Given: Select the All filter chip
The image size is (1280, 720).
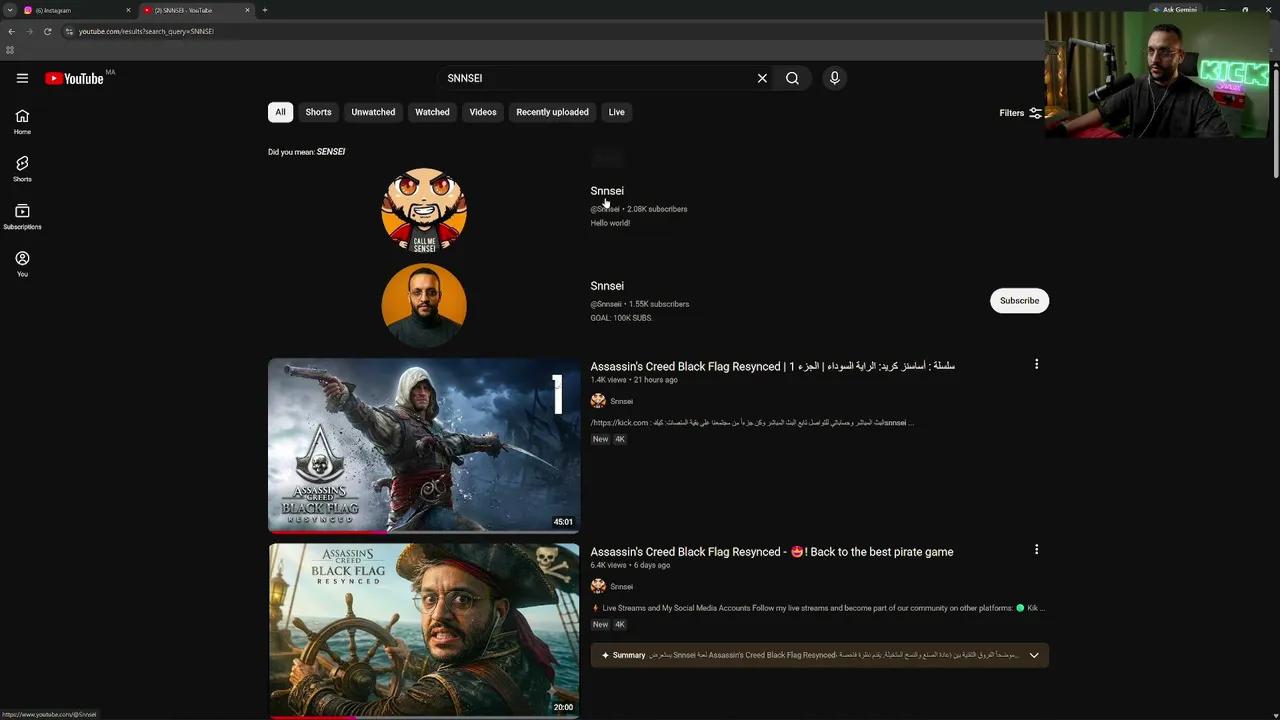Looking at the screenshot, I should 280,112.
